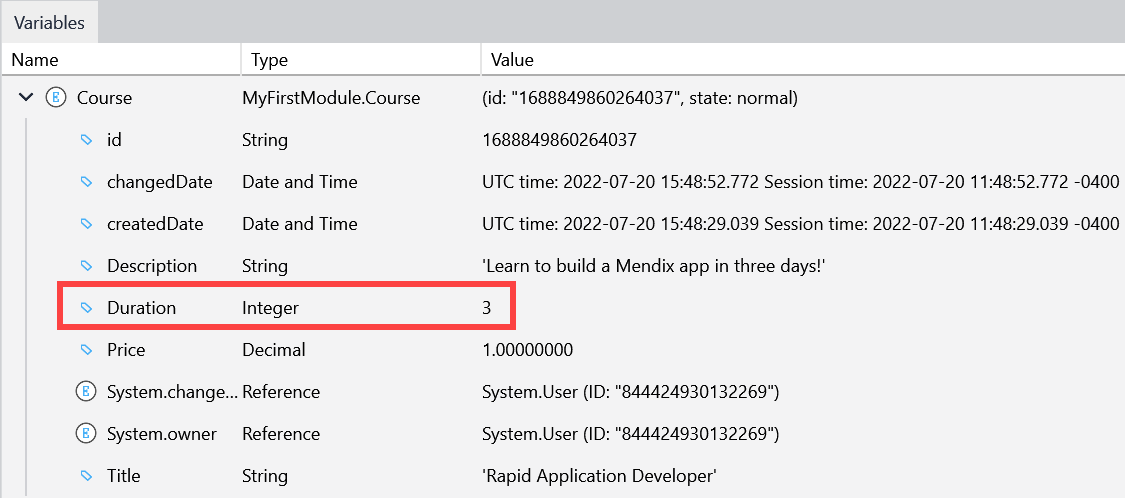Click the Price value 1.00000000
Screen dimensions: 1125x498
527,350
